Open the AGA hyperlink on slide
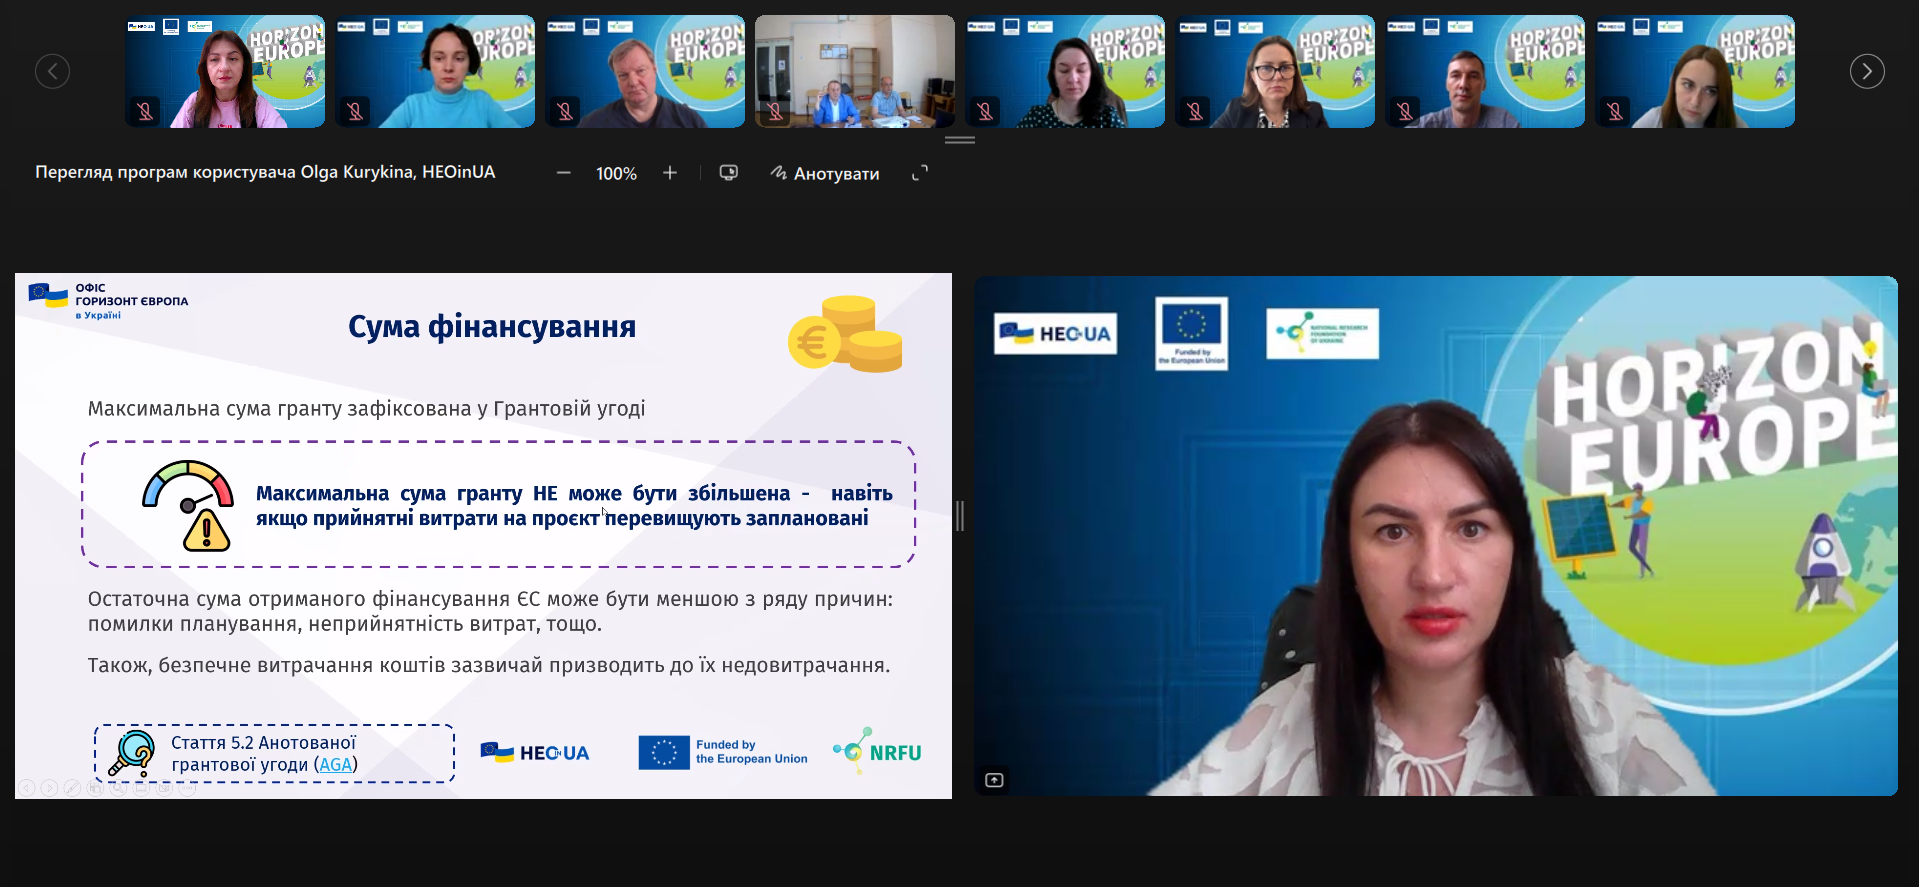 coord(336,765)
